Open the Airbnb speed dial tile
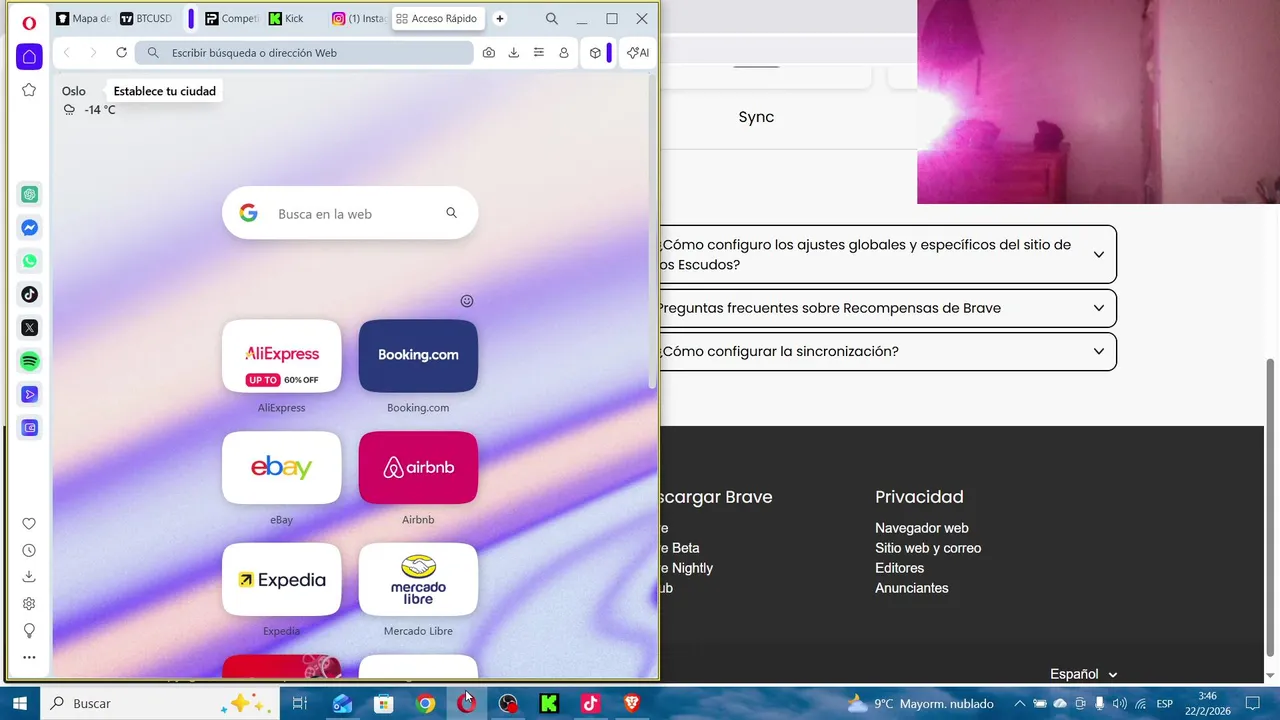 point(418,467)
